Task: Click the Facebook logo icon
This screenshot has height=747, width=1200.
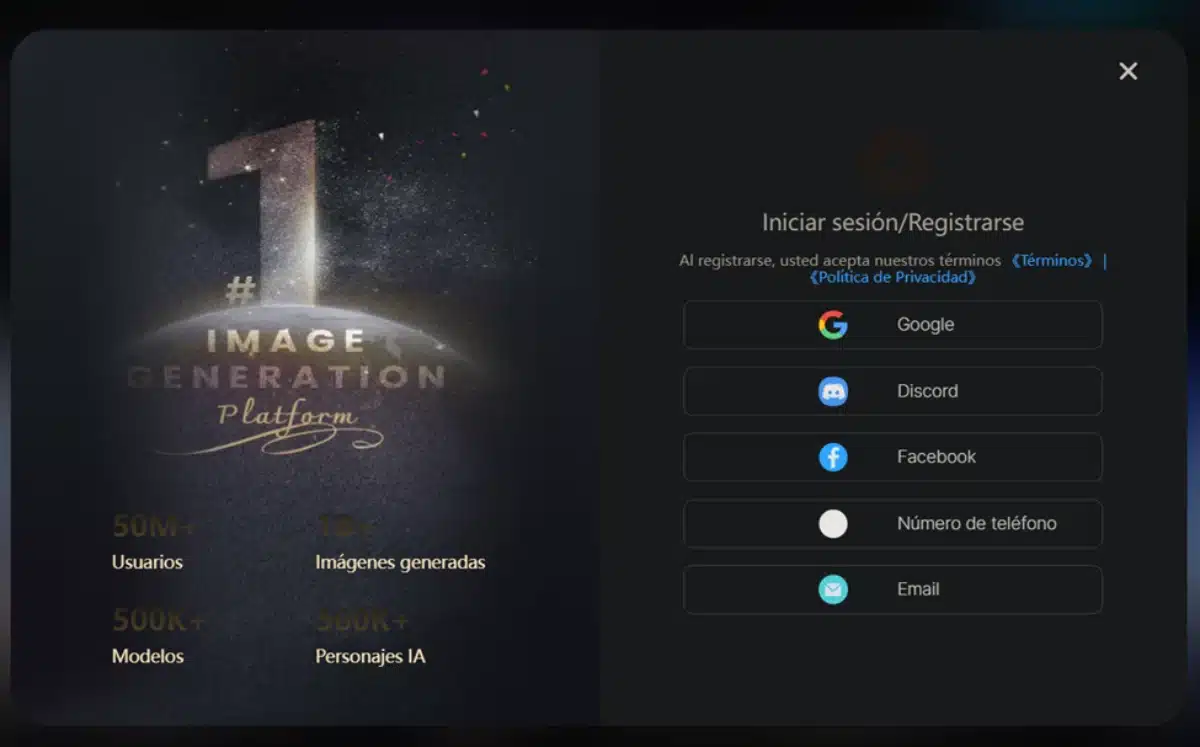Action: tap(833, 457)
